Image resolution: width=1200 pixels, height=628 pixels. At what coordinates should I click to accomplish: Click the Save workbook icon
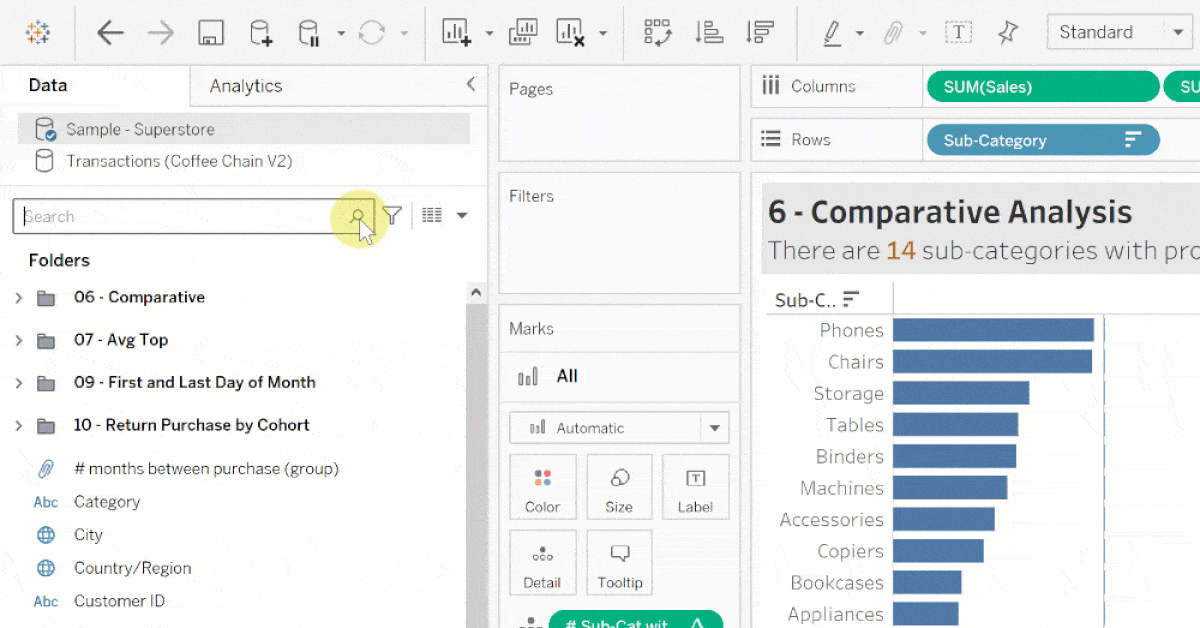coord(210,33)
